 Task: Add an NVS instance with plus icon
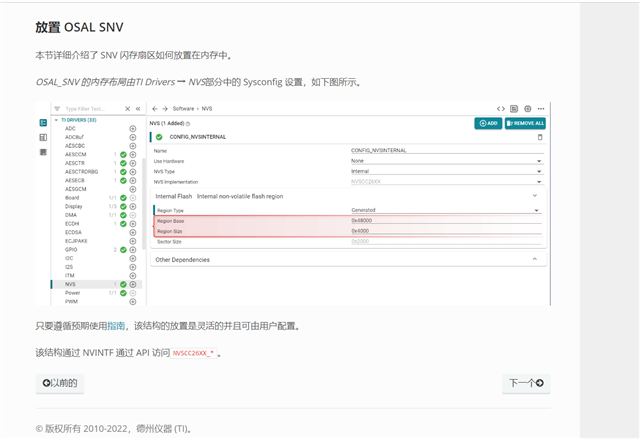[x=133, y=284]
